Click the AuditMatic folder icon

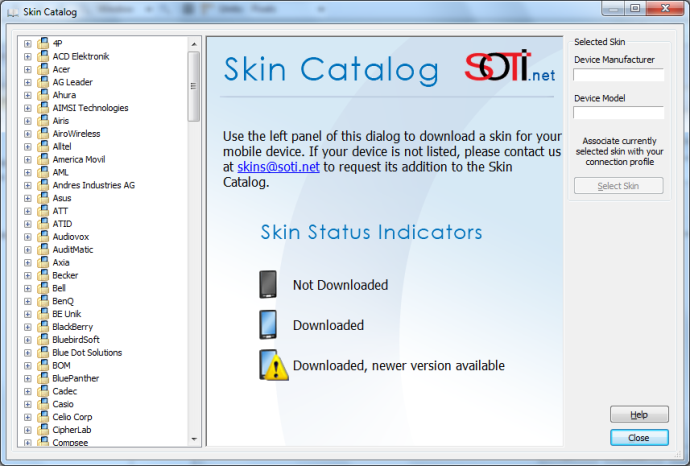pyautogui.click(x=43, y=249)
